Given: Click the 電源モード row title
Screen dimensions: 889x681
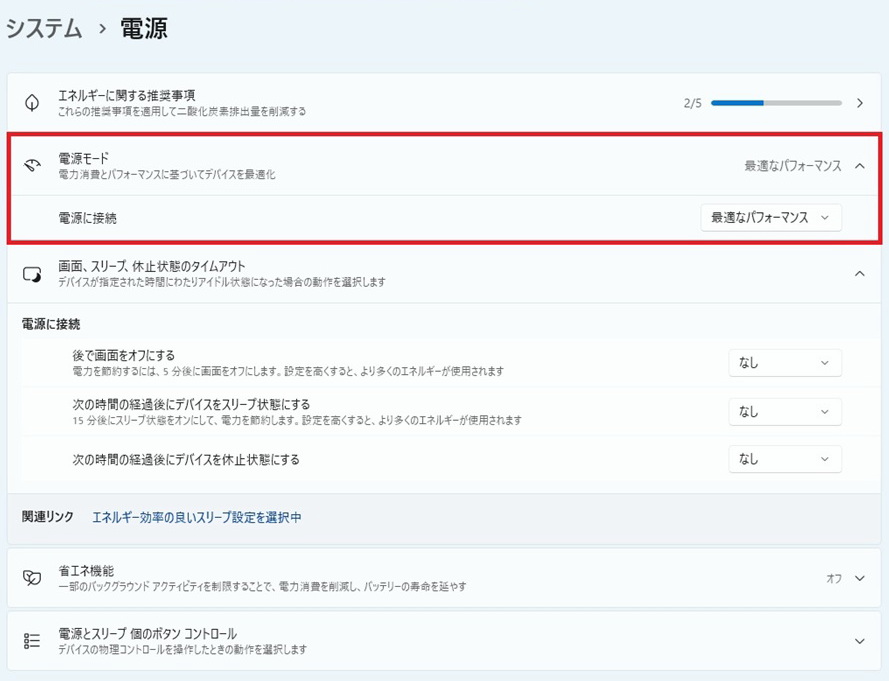Looking at the screenshot, I should [x=84, y=158].
